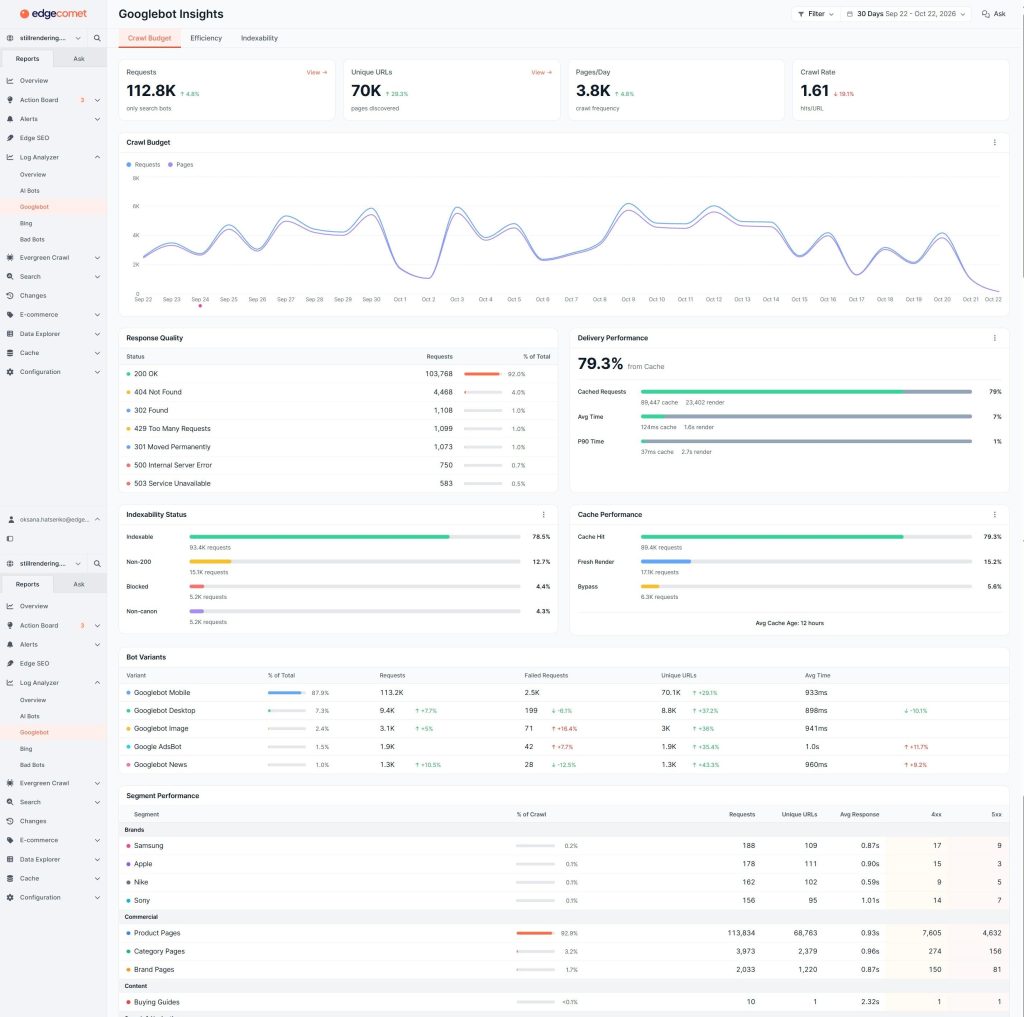Expand Cache with its chevron in the upper sidebar
Viewport: 1024px width, 1017px height.
click(97, 353)
